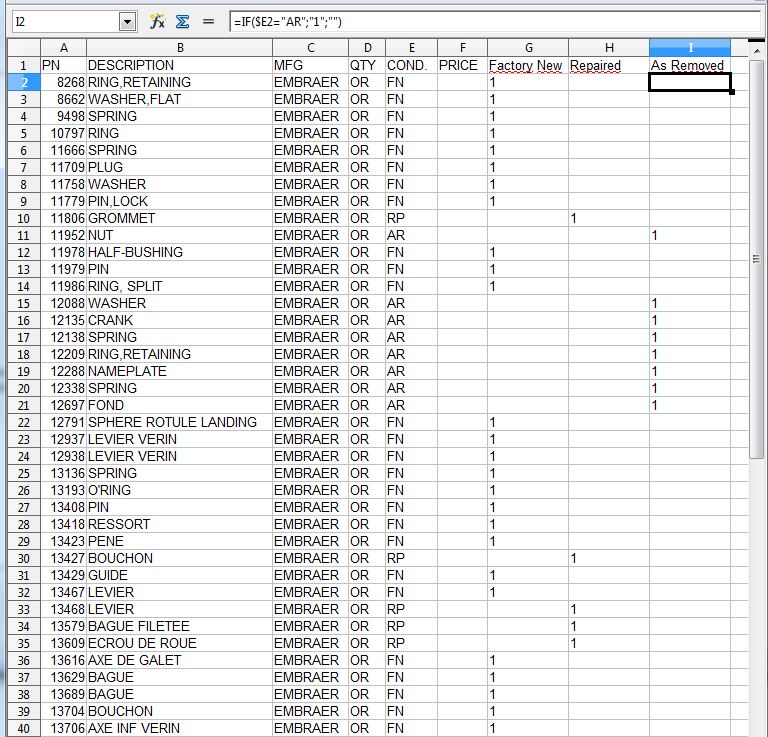Click the GUIDE description cell

tap(179, 575)
